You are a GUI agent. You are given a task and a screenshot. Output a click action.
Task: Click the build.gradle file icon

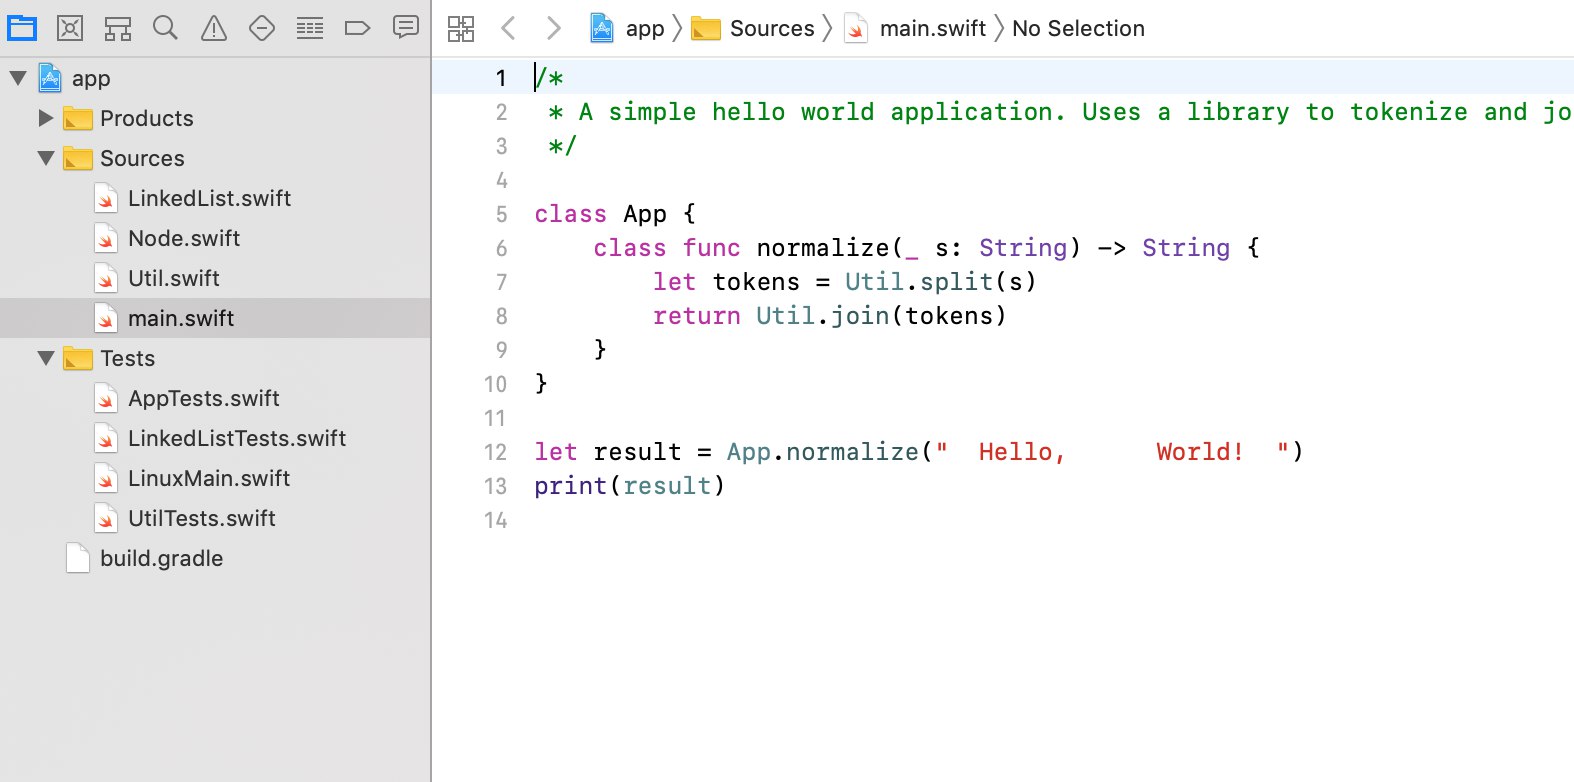point(78,558)
